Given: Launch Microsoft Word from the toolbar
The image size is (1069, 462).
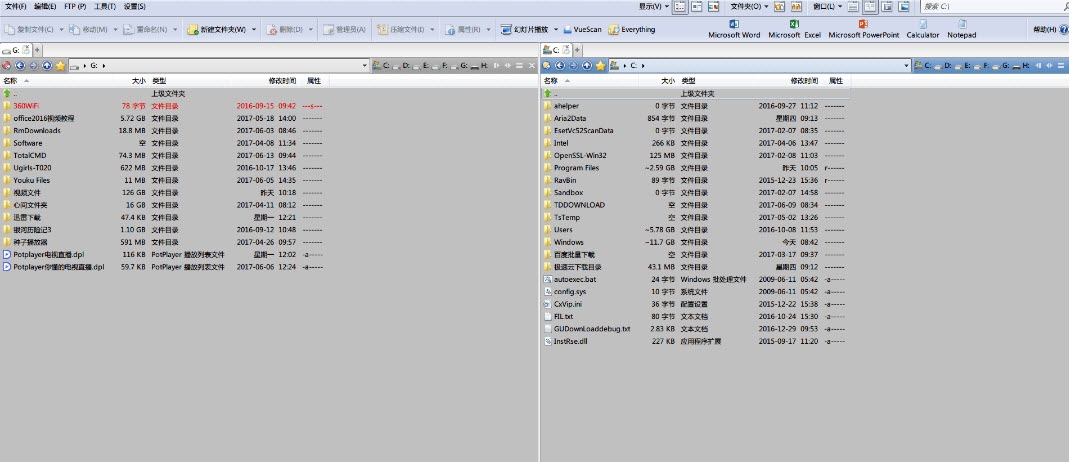Looking at the screenshot, I should 734,29.
